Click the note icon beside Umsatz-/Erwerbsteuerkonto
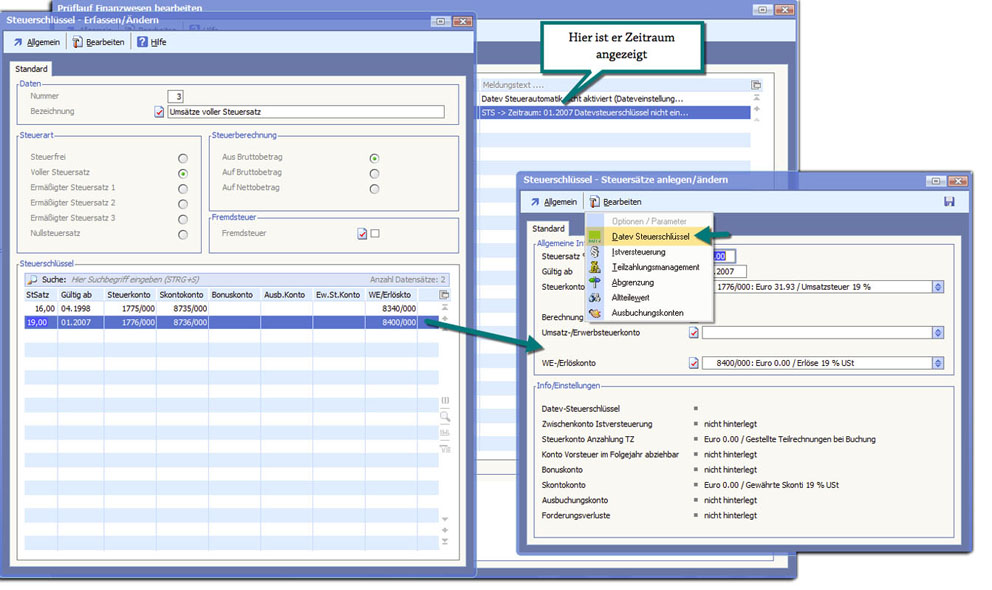Screen dimensions: 992x590 pos(694,333)
